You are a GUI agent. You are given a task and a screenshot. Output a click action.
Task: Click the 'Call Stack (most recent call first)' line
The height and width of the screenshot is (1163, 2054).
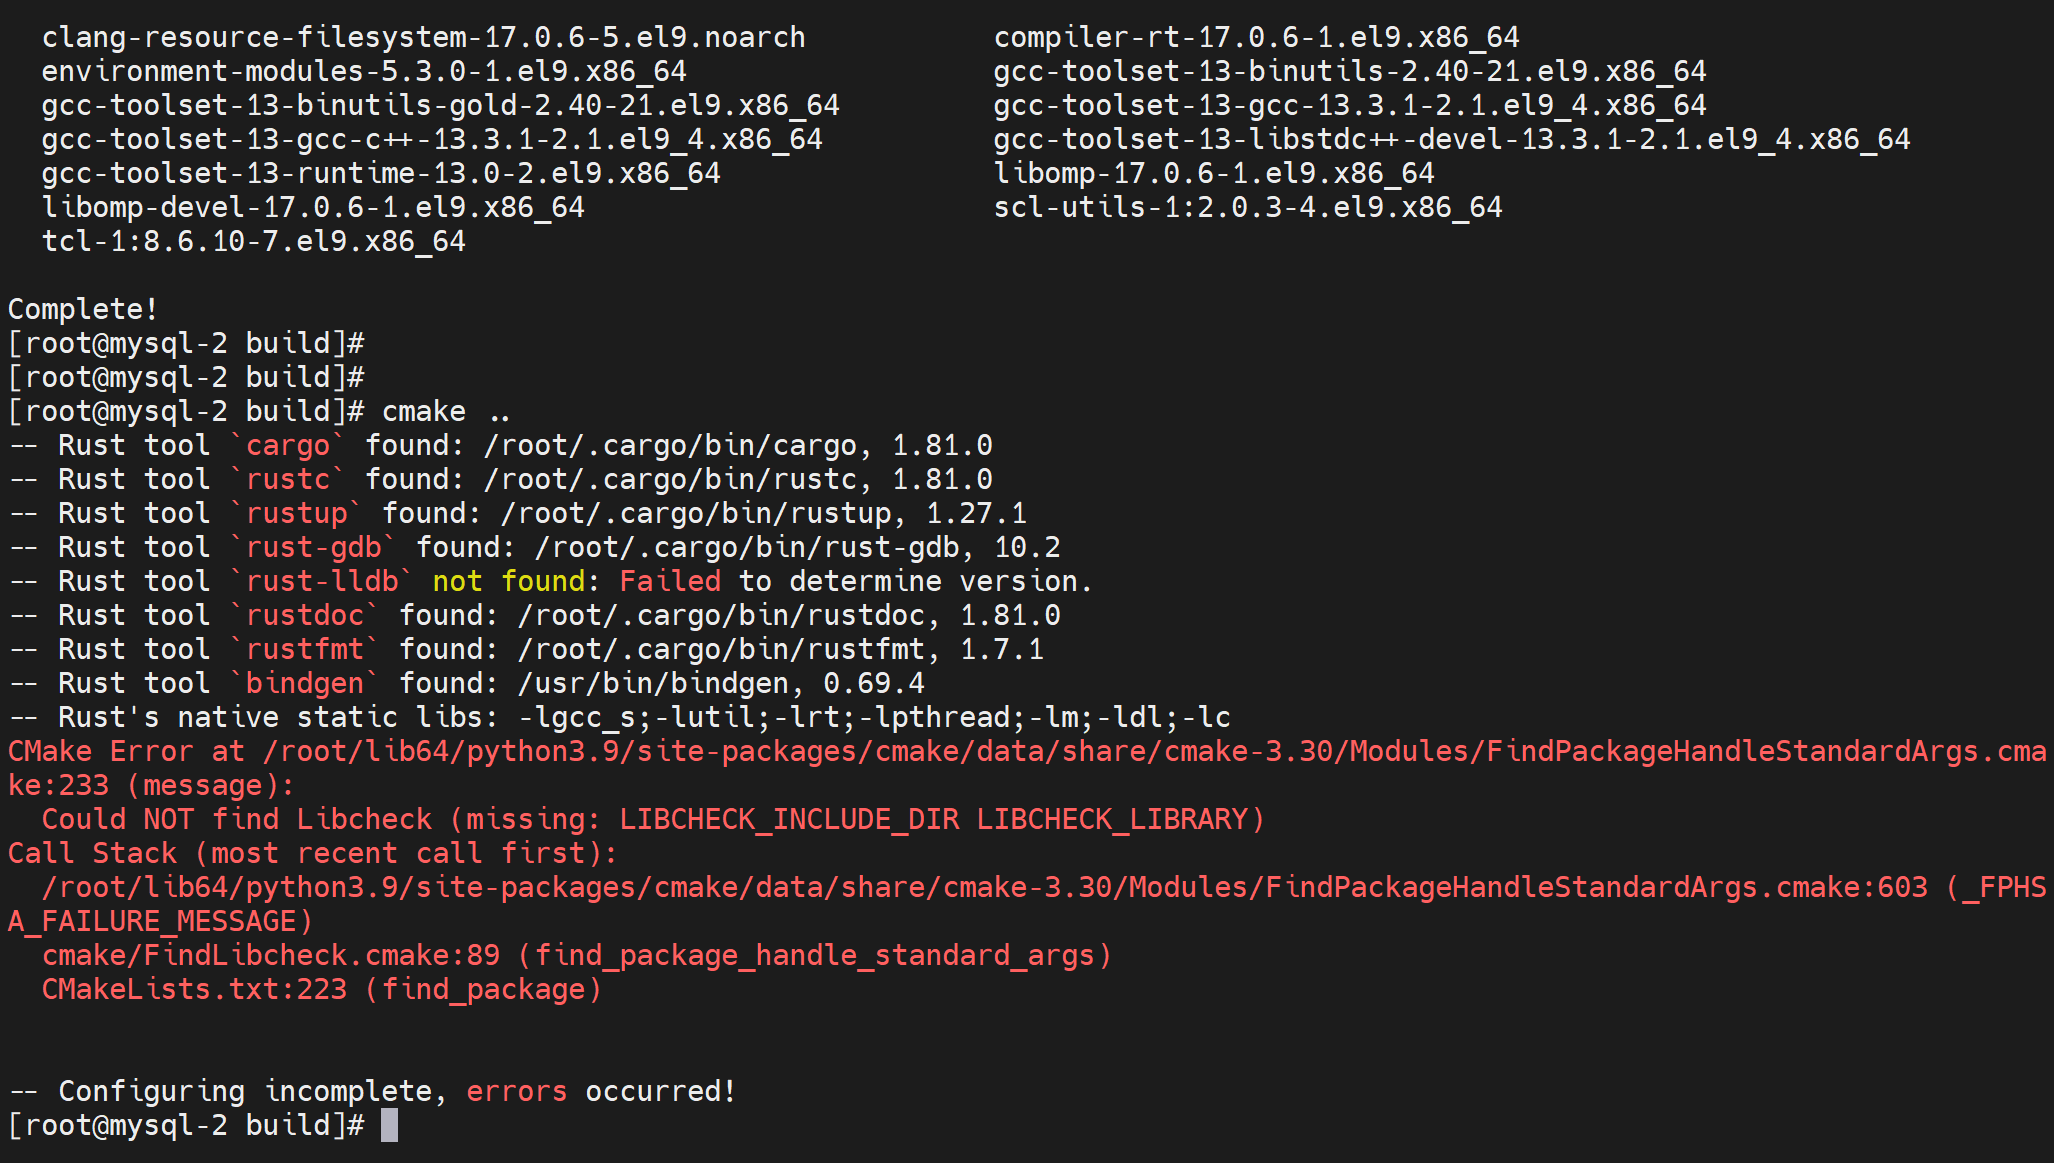point(313,853)
